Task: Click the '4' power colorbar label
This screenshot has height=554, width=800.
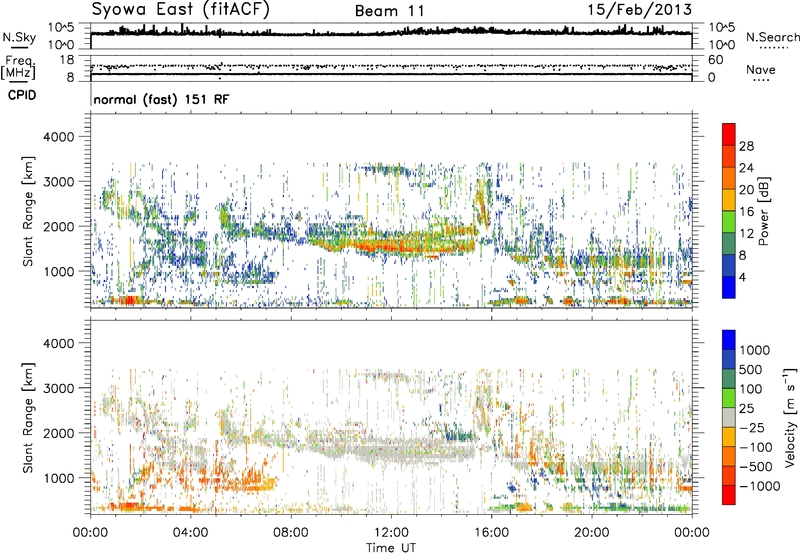Action: click(x=742, y=277)
